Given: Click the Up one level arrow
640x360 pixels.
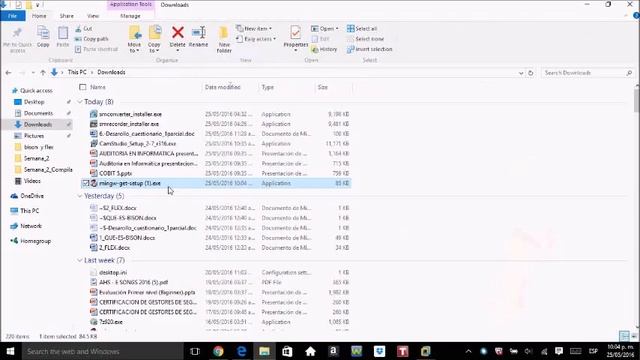Looking at the screenshot, I should (x=43, y=73).
